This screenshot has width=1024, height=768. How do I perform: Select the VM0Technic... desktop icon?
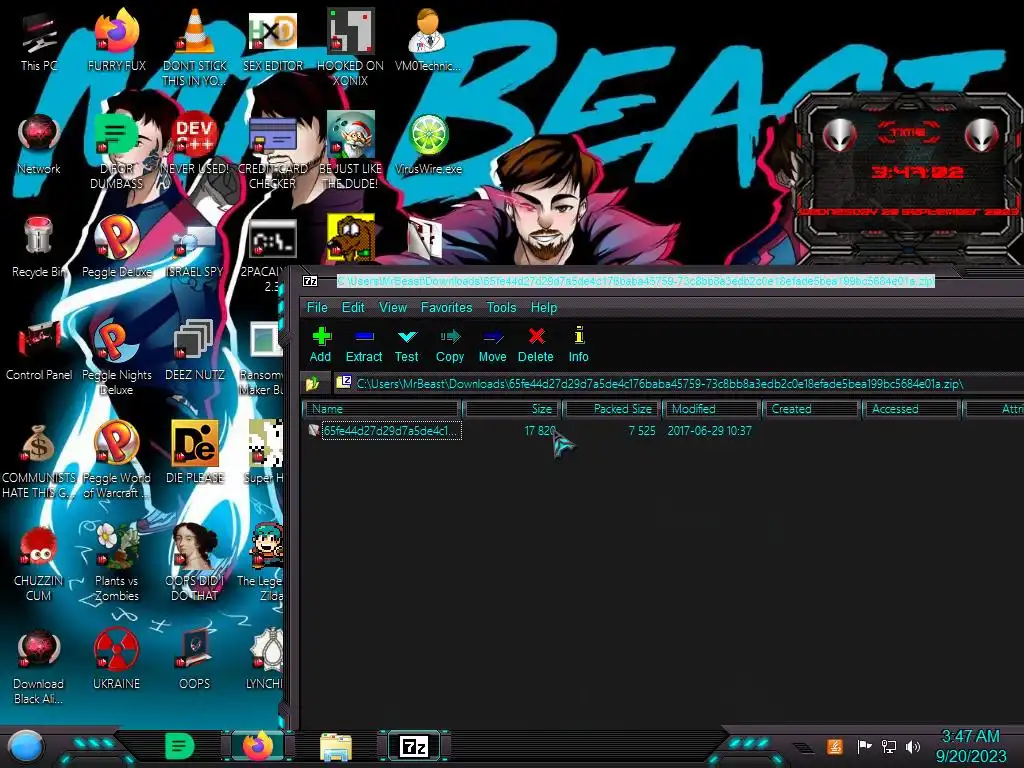428,40
